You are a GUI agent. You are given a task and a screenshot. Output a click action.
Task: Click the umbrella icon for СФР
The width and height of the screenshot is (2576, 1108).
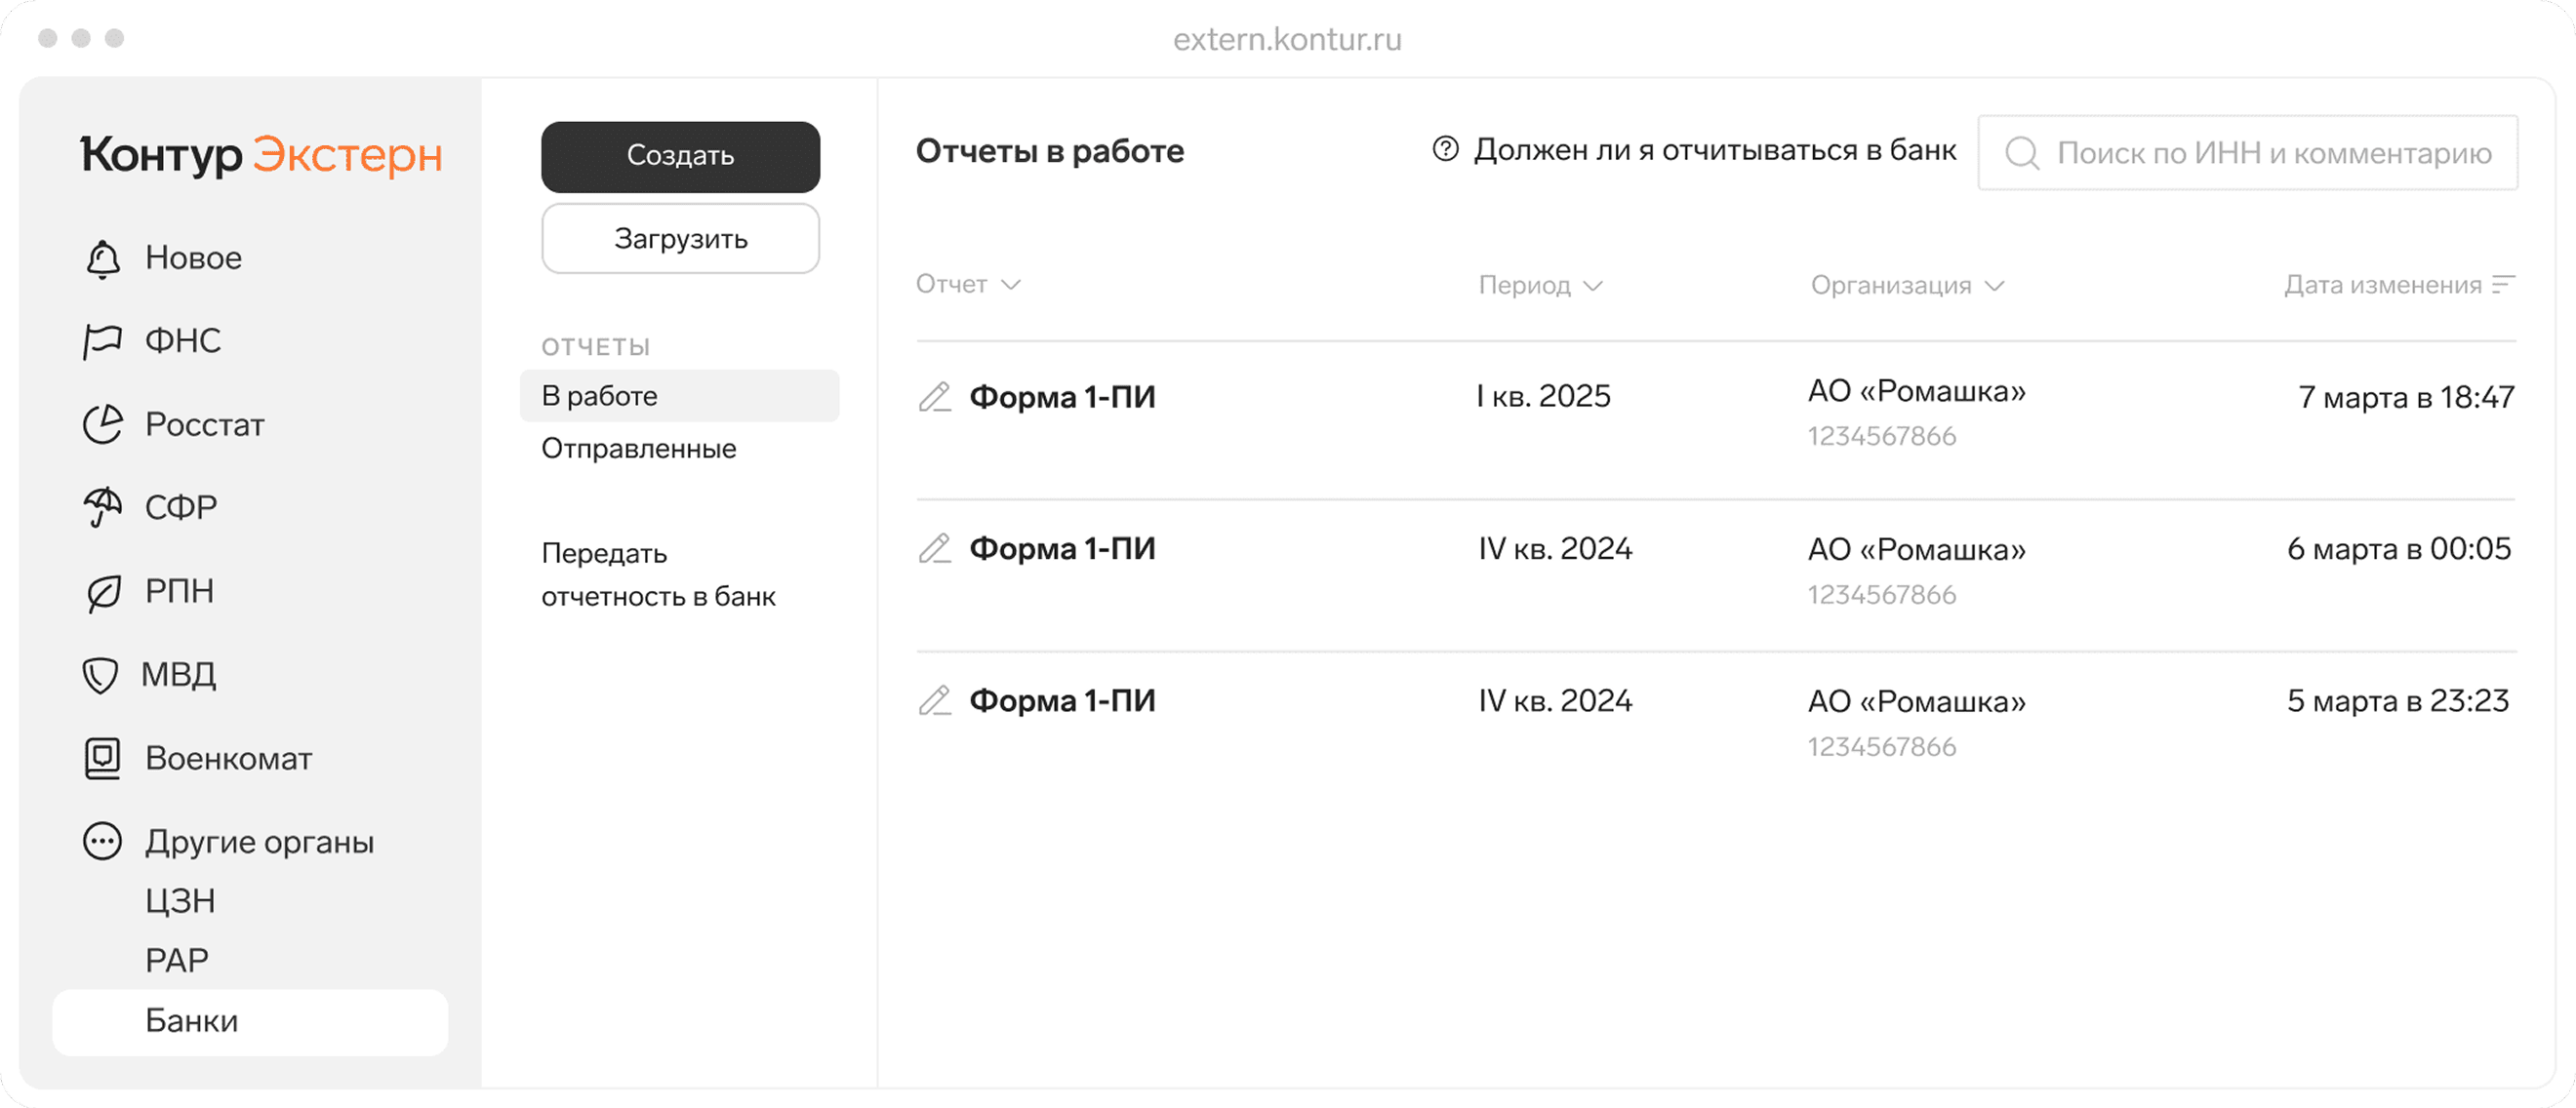102,507
